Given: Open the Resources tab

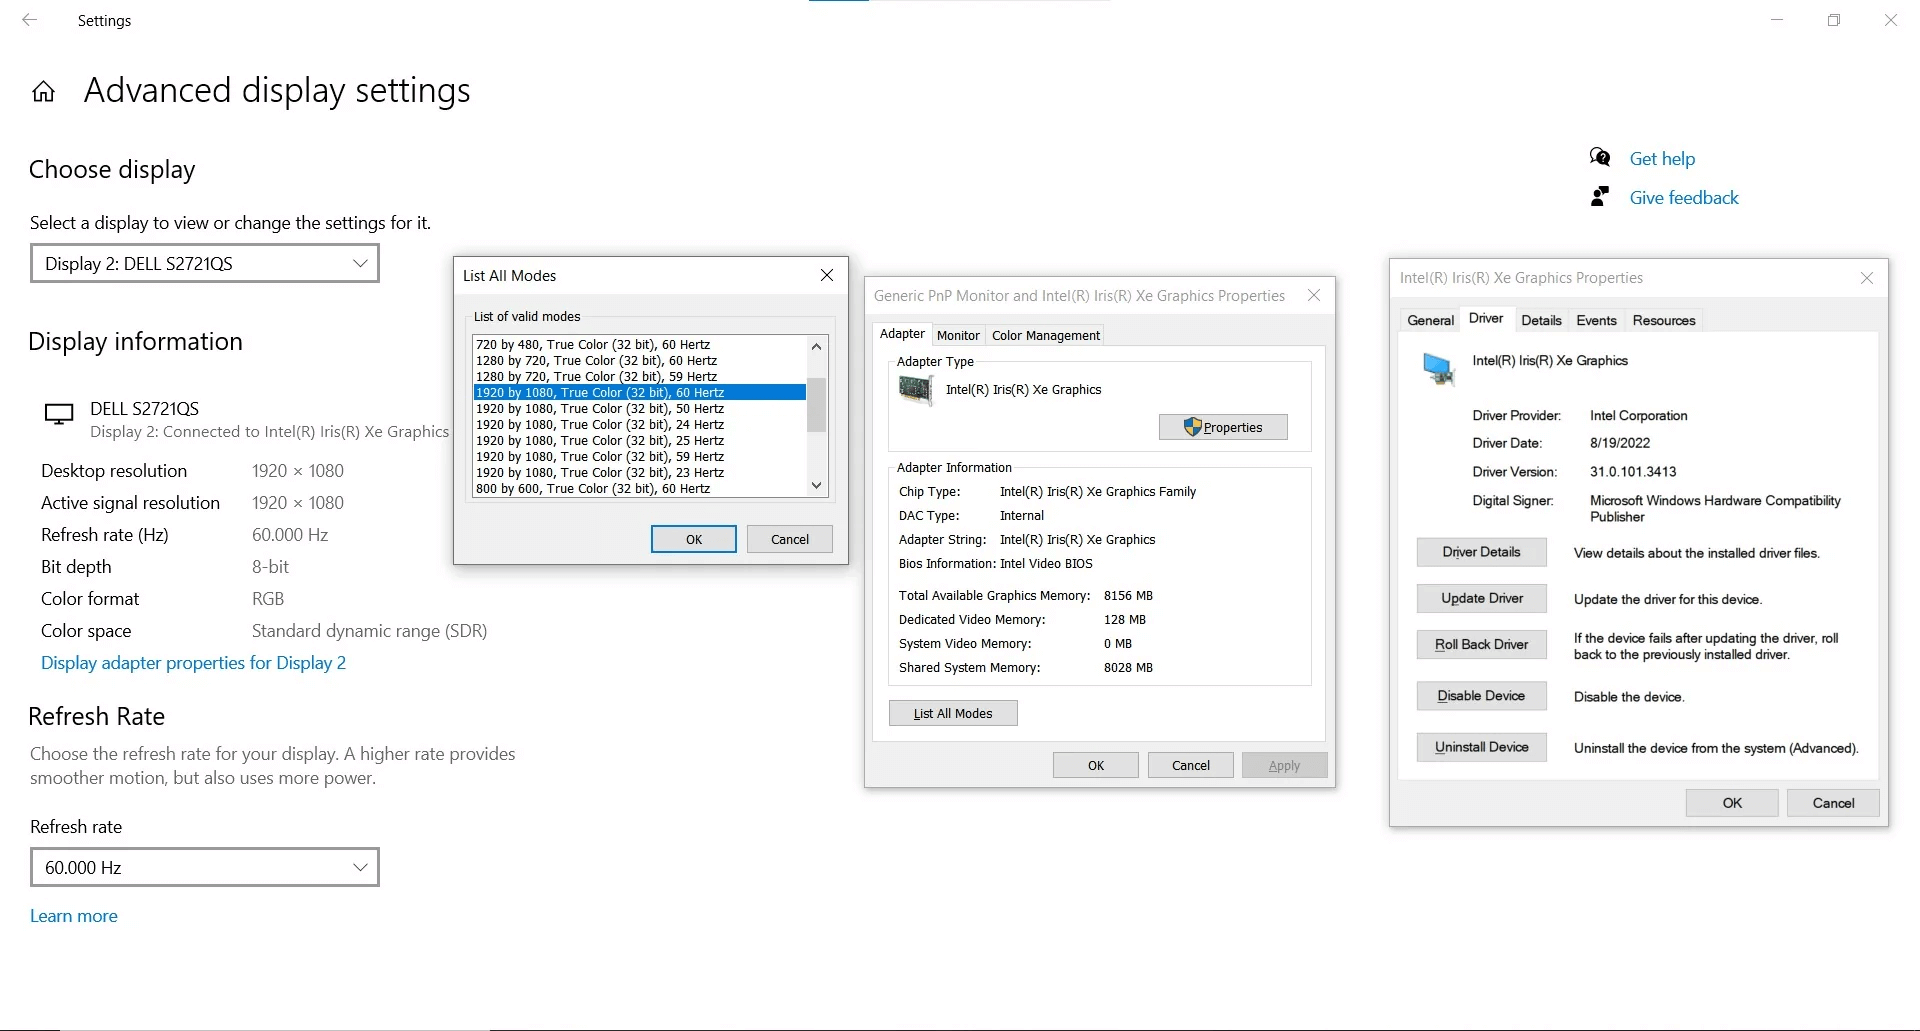Looking at the screenshot, I should pyautogui.click(x=1664, y=320).
